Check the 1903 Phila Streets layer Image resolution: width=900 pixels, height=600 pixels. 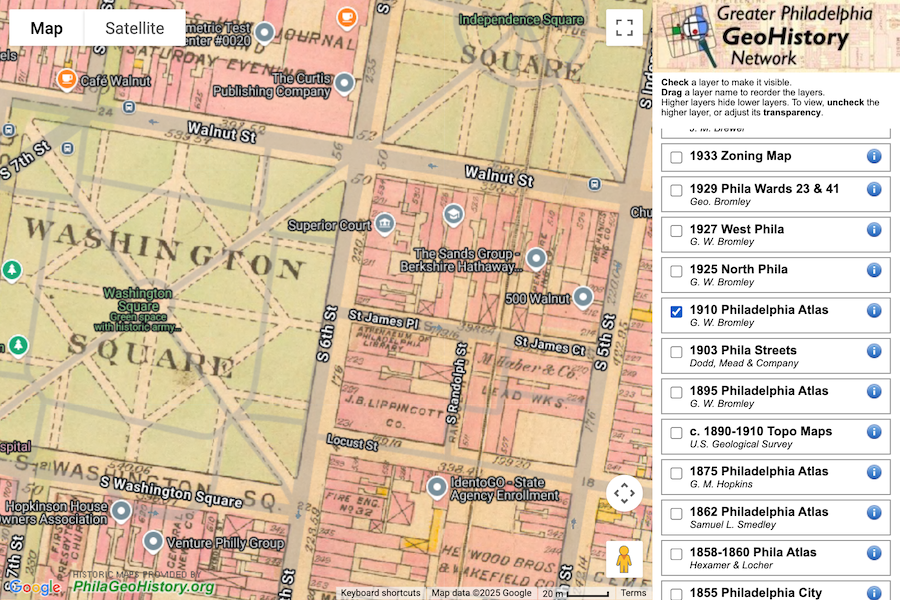677,352
